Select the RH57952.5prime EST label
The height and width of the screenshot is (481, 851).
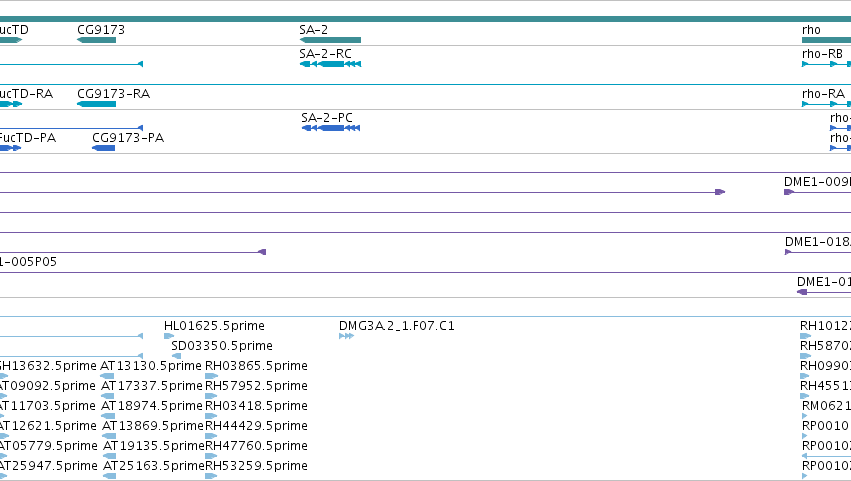tap(256, 386)
